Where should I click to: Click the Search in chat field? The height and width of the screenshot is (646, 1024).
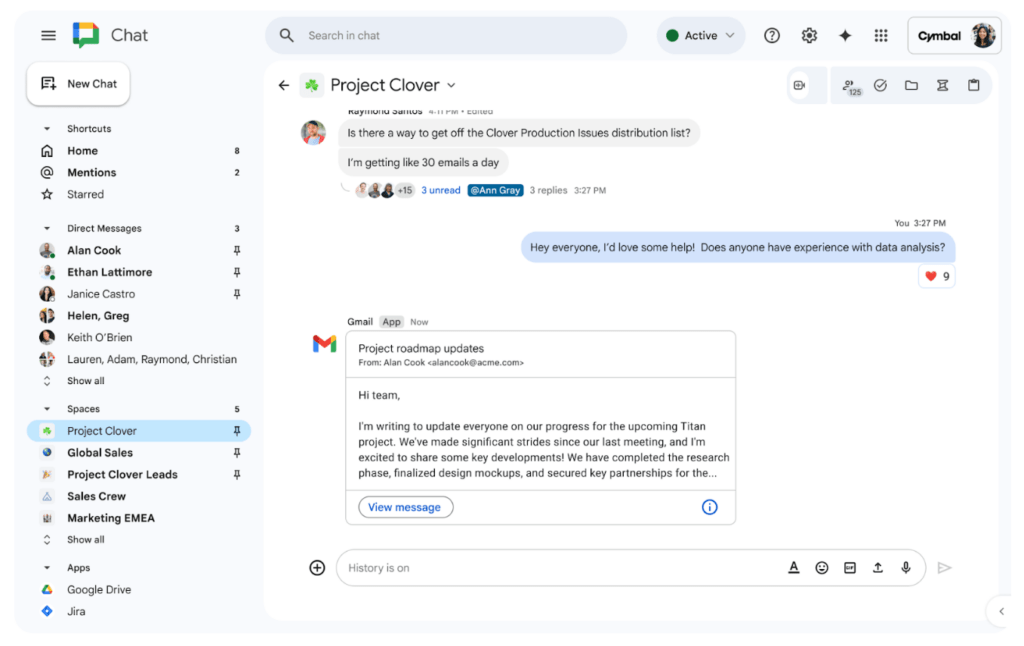(x=447, y=35)
